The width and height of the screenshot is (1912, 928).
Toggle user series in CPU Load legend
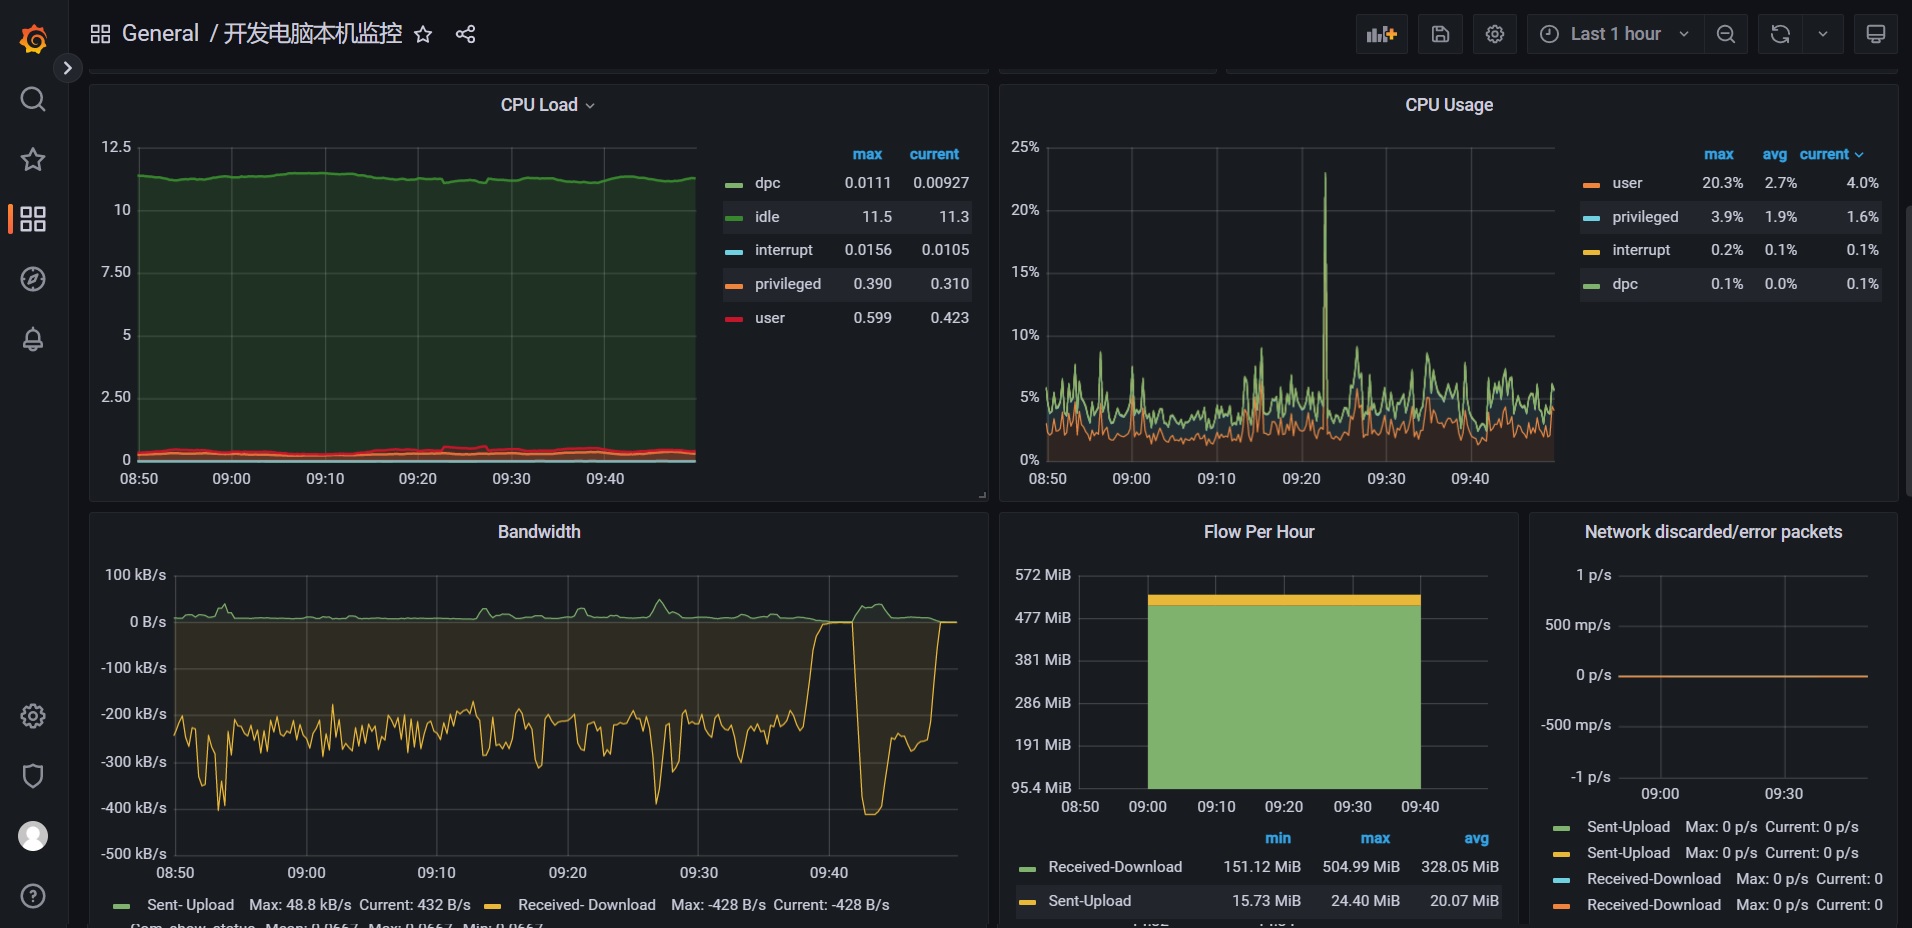click(x=769, y=318)
